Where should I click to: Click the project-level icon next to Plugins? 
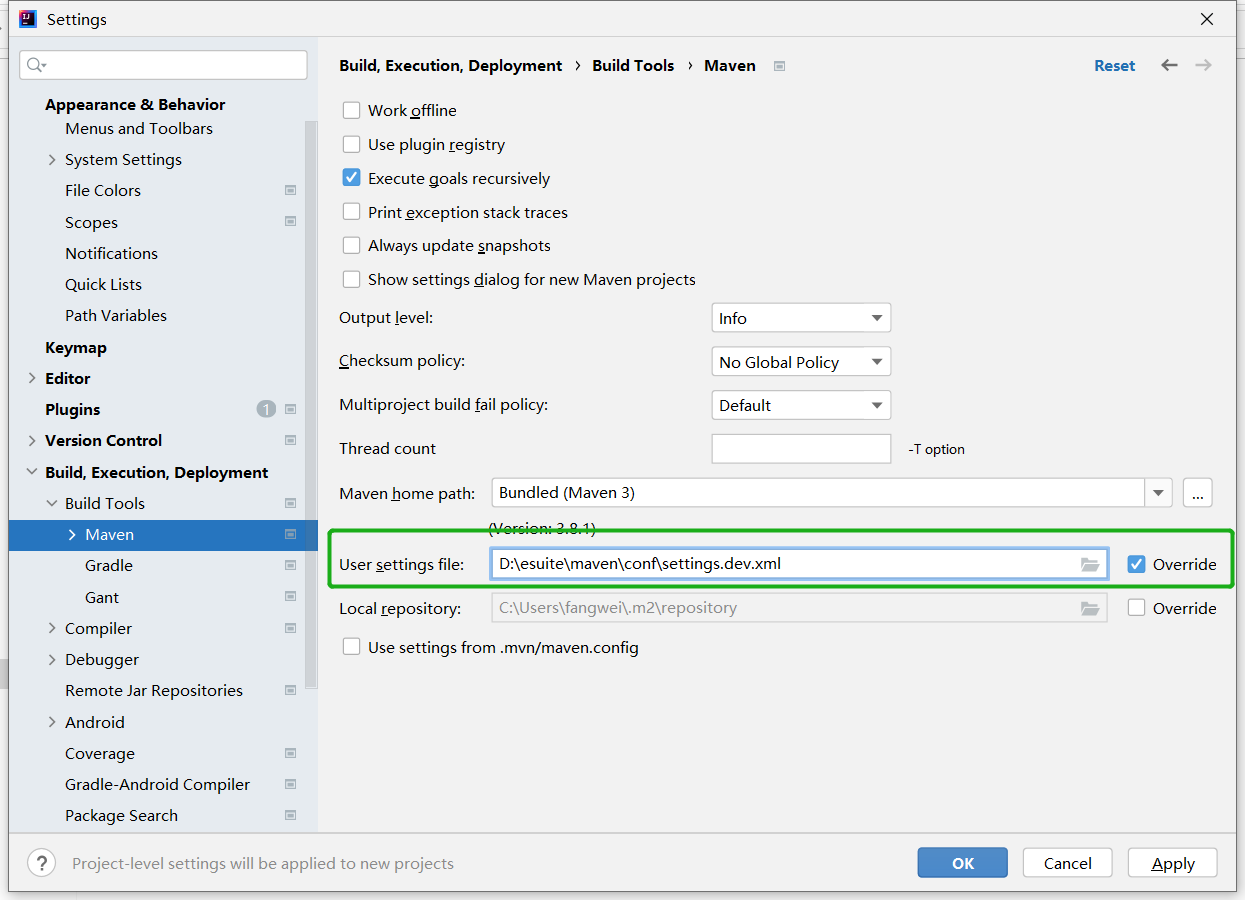290,409
